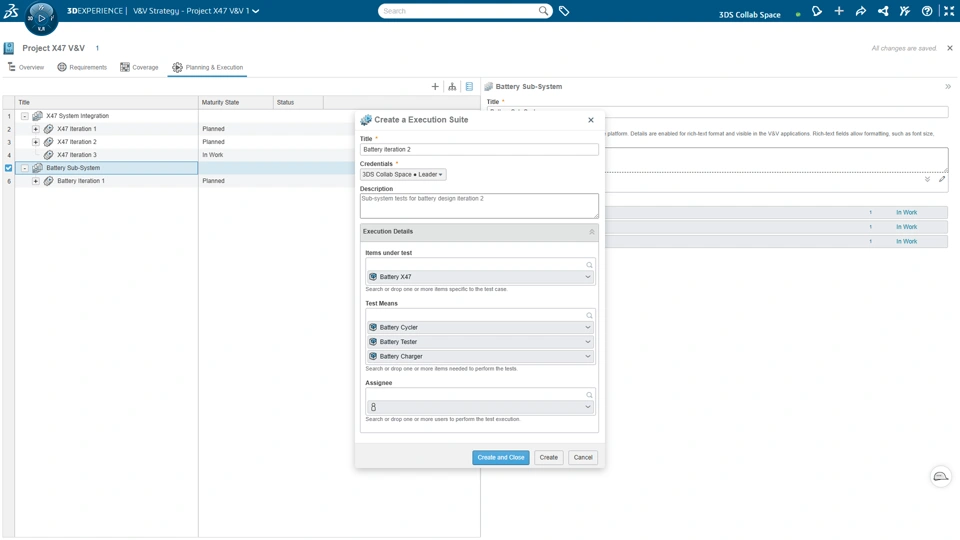Close the Project X47 V&V widget
This screenshot has width=960, height=540.
tap(950, 48)
